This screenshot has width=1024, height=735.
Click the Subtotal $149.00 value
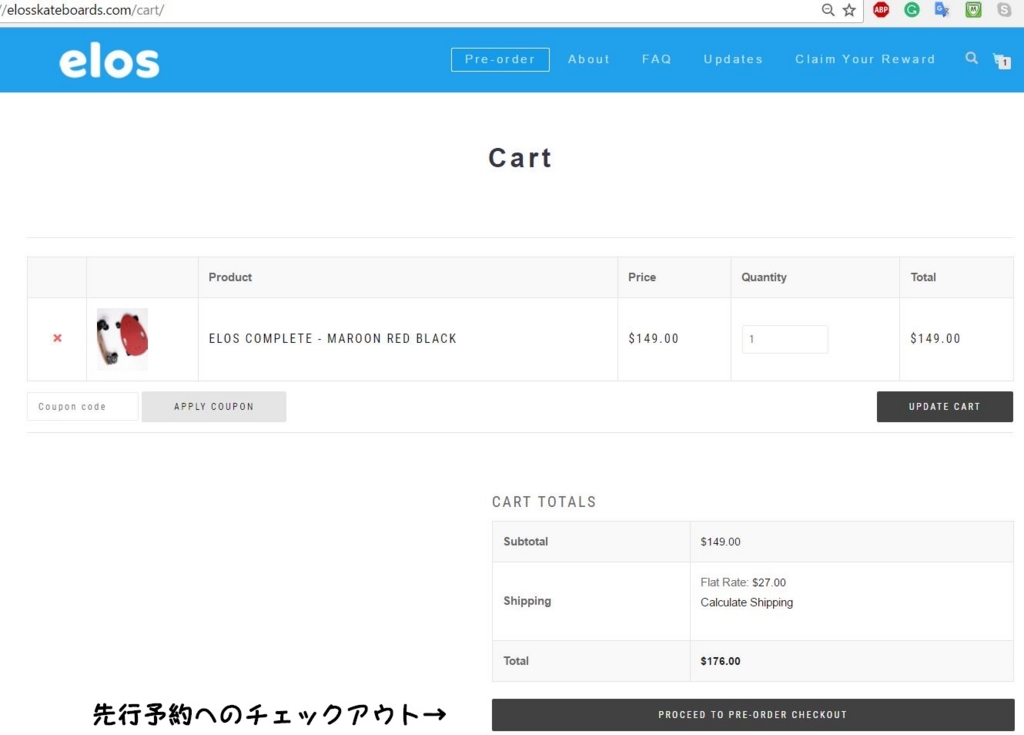720,542
